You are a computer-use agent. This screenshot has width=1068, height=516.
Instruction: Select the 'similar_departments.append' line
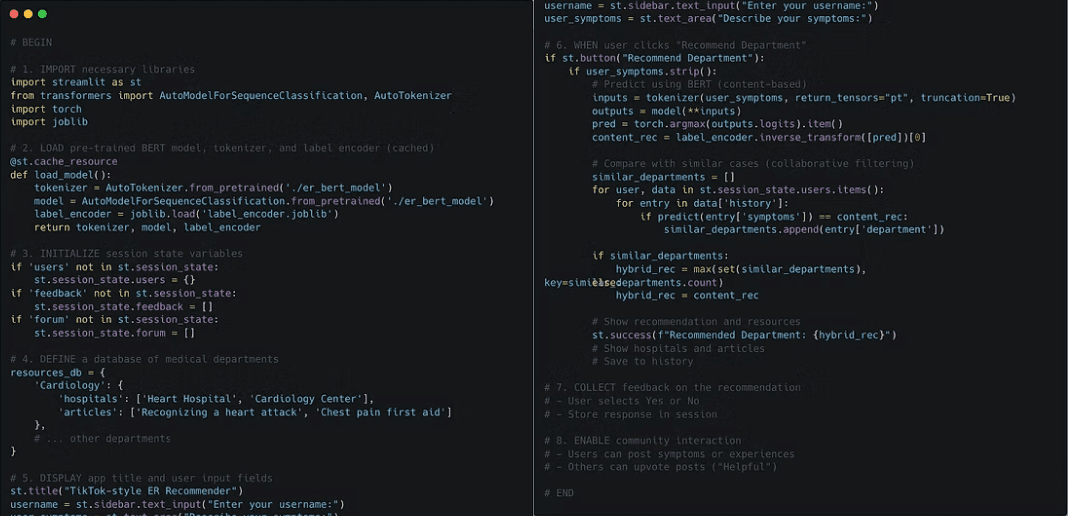[x=804, y=230]
